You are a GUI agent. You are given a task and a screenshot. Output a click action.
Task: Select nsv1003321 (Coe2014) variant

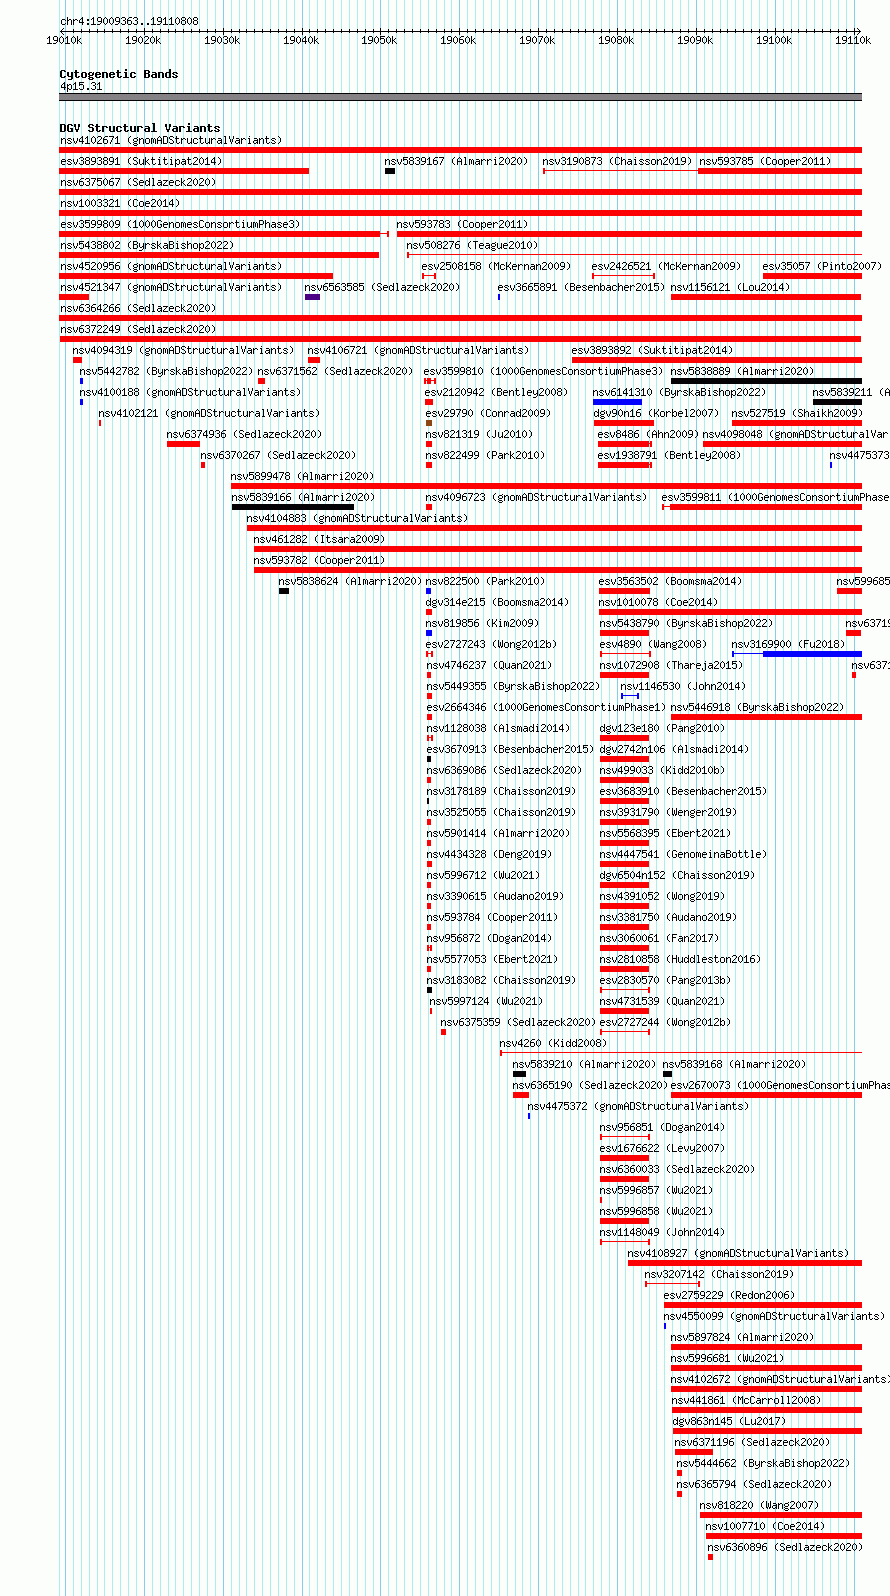[120, 203]
